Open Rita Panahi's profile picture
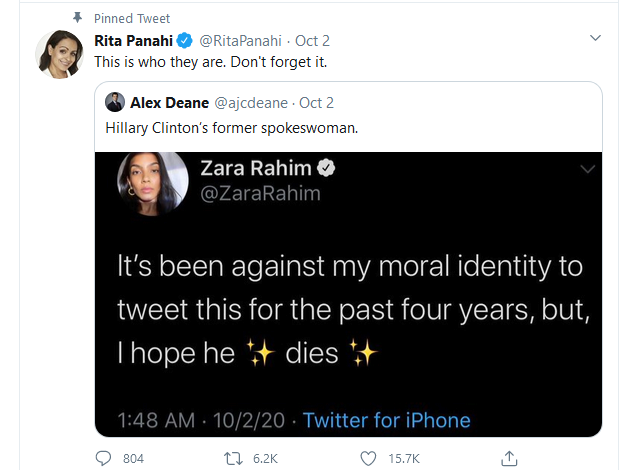 pyautogui.click(x=59, y=55)
